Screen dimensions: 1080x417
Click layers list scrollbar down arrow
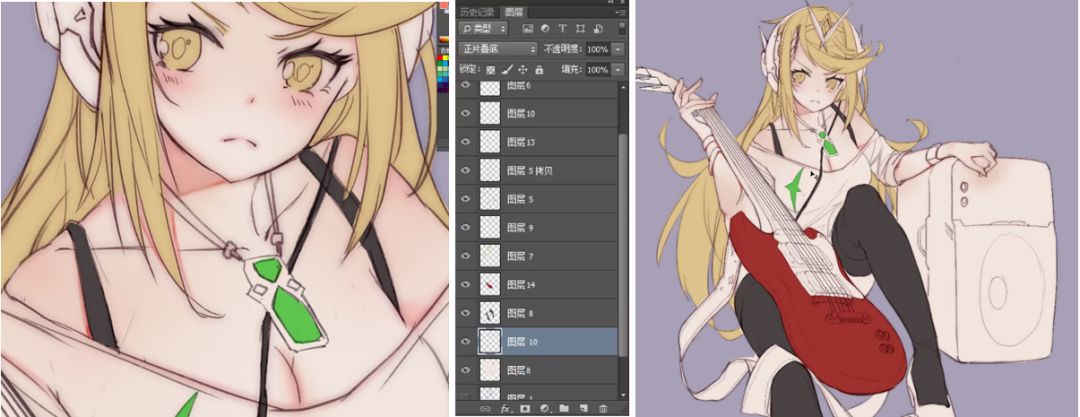pos(623,395)
